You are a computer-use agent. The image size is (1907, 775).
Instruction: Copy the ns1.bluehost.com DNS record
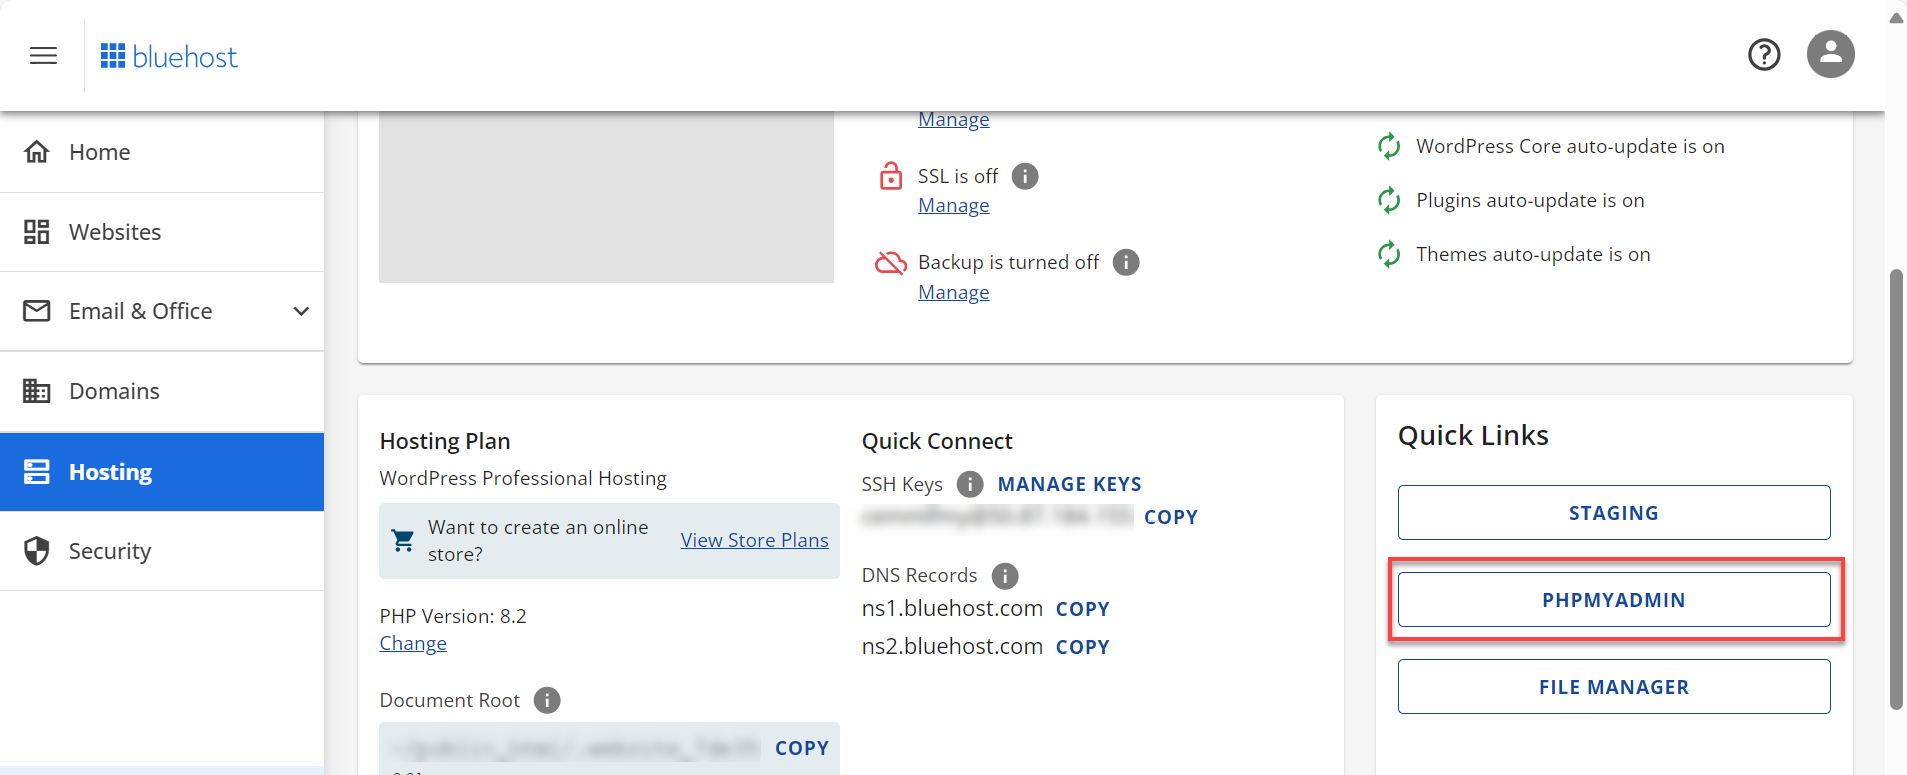[x=1082, y=609]
